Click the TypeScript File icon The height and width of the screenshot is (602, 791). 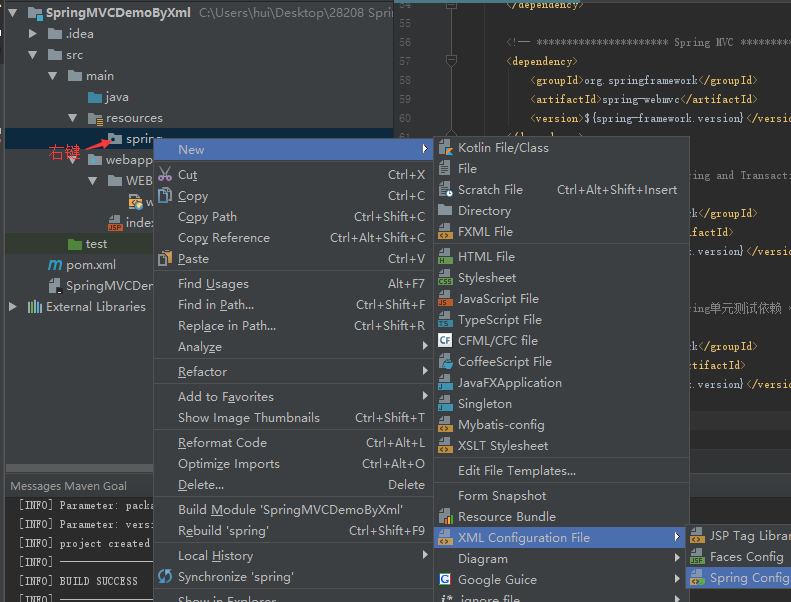point(445,320)
